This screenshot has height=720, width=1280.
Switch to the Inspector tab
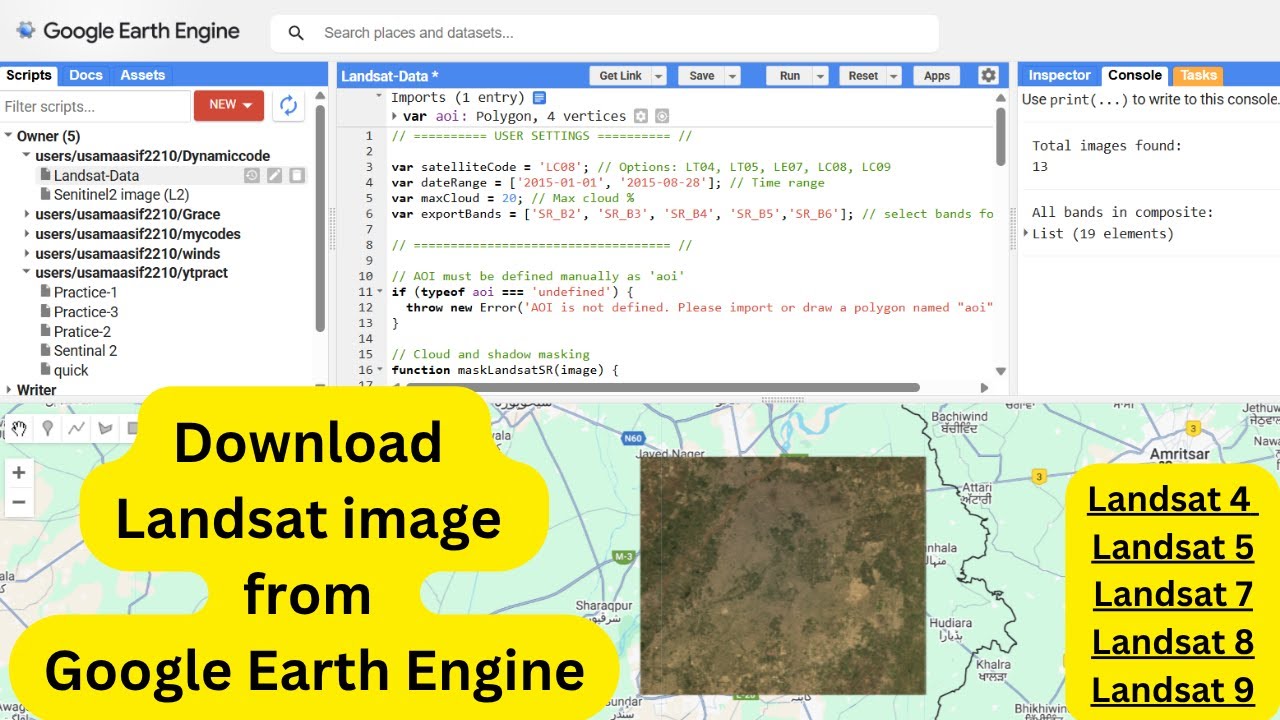pyautogui.click(x=1059, y=75)
